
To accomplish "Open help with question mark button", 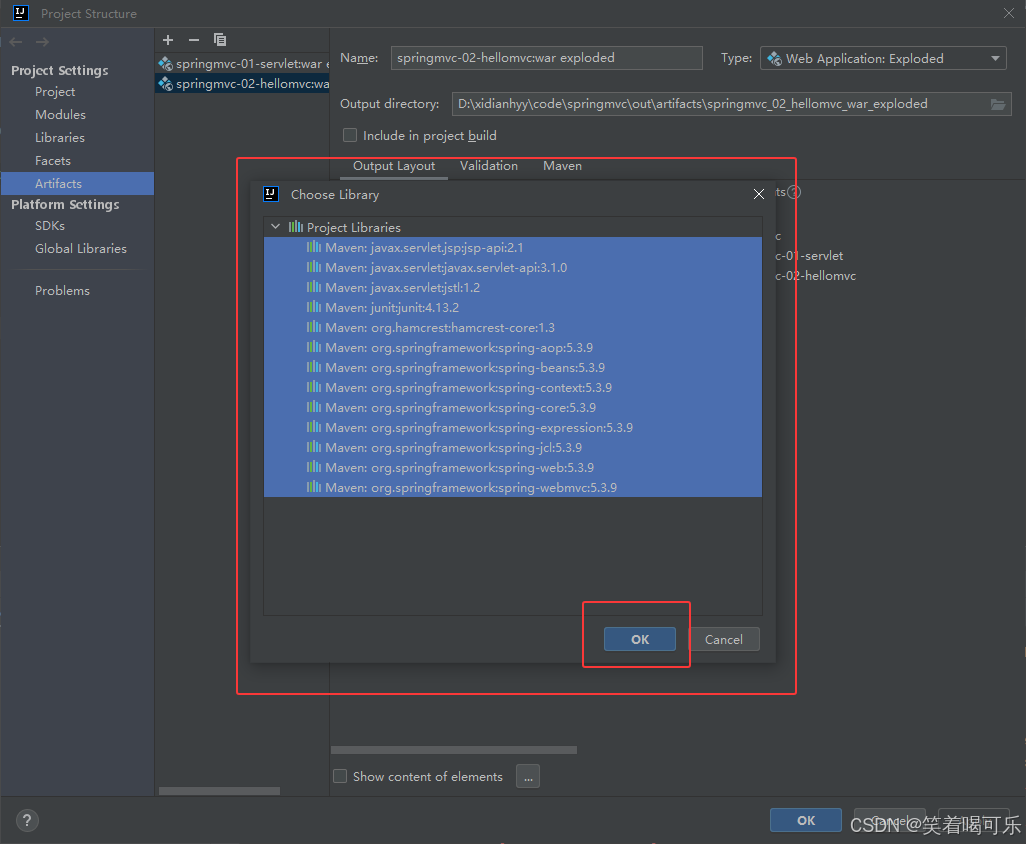I will click(x=27, y=820).
